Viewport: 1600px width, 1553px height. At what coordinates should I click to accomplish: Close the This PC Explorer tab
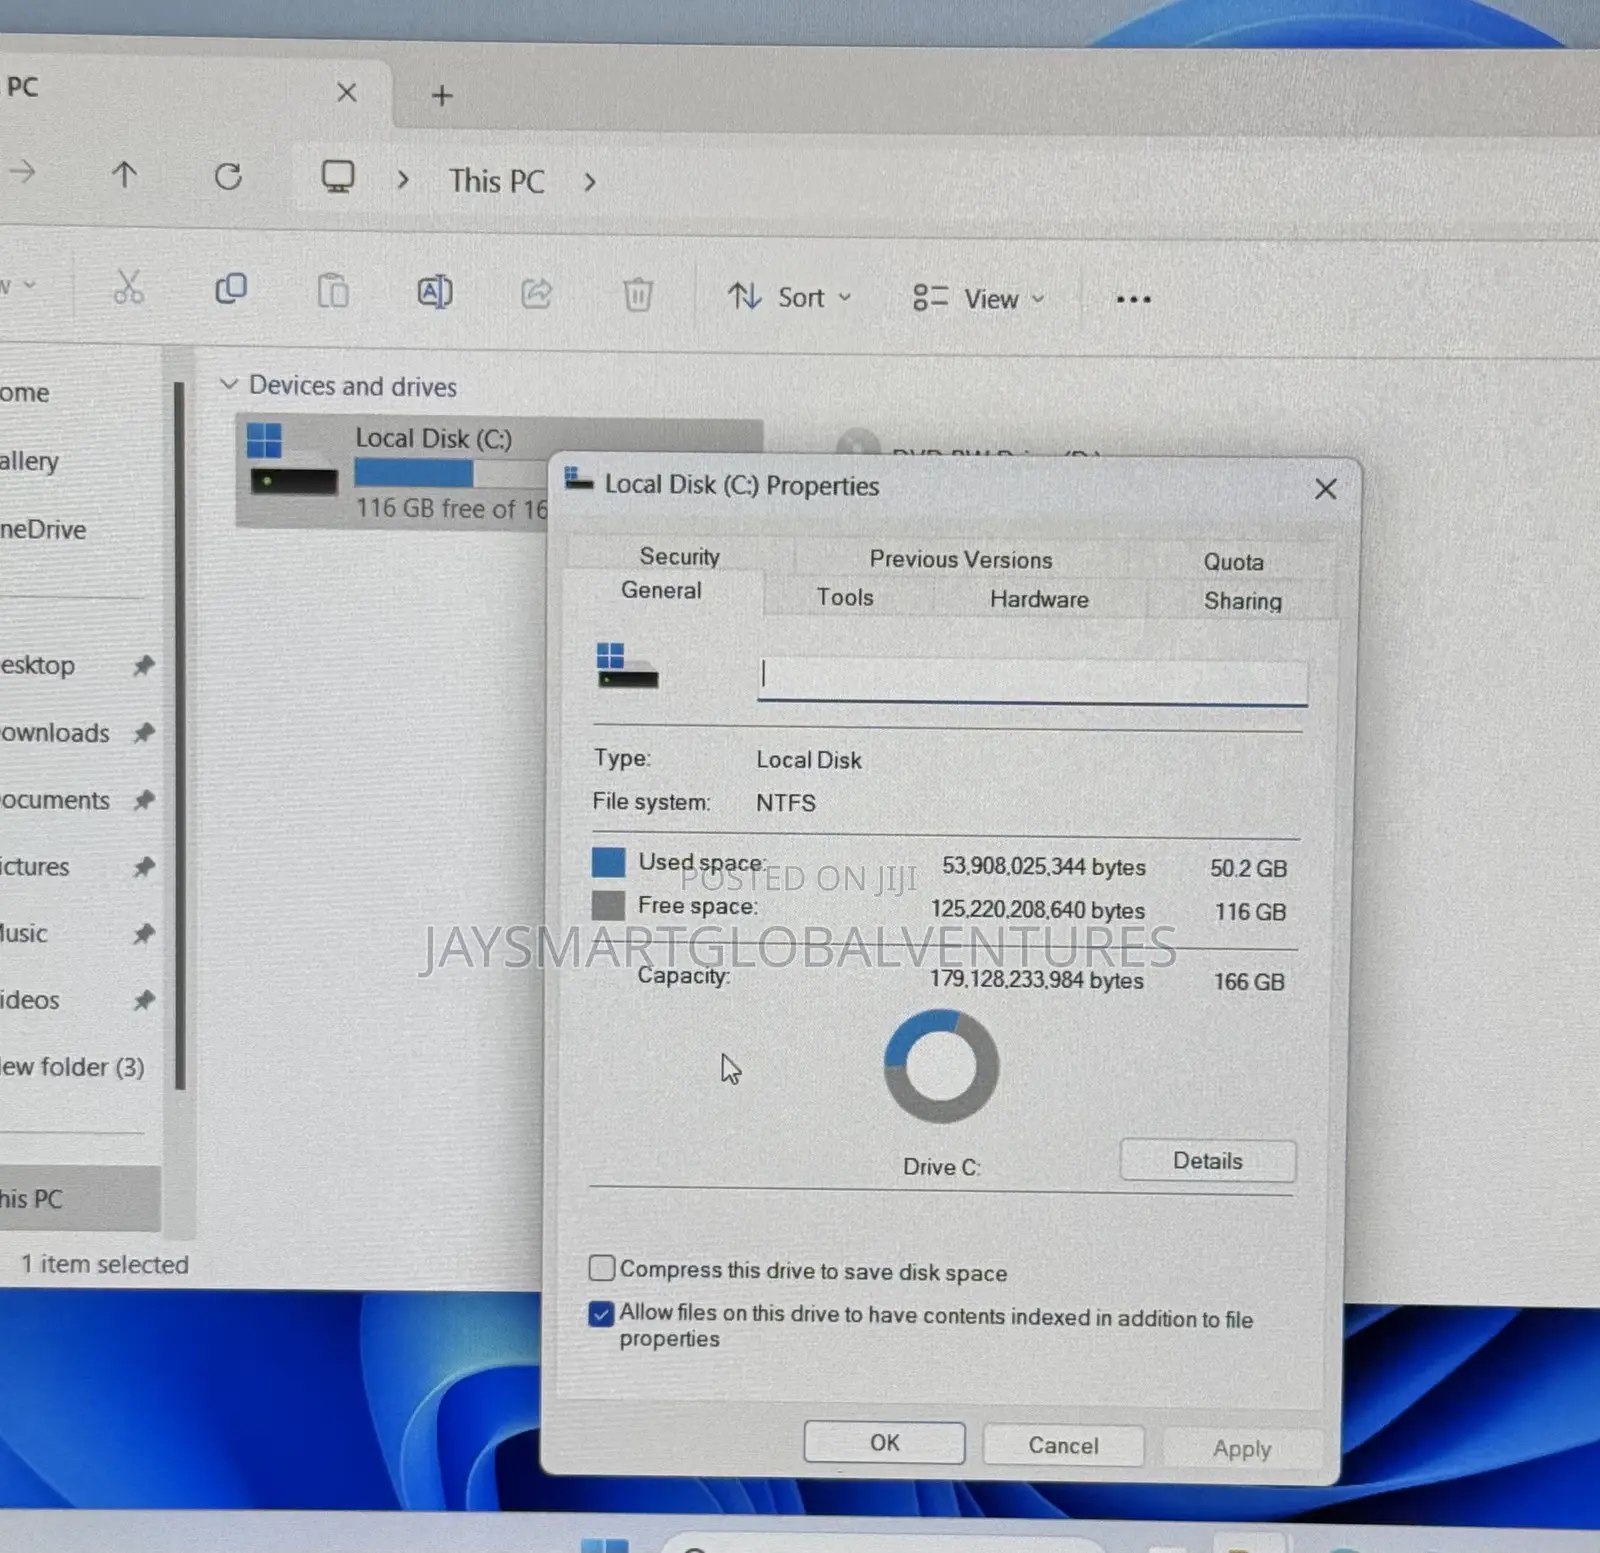point(347,93)
